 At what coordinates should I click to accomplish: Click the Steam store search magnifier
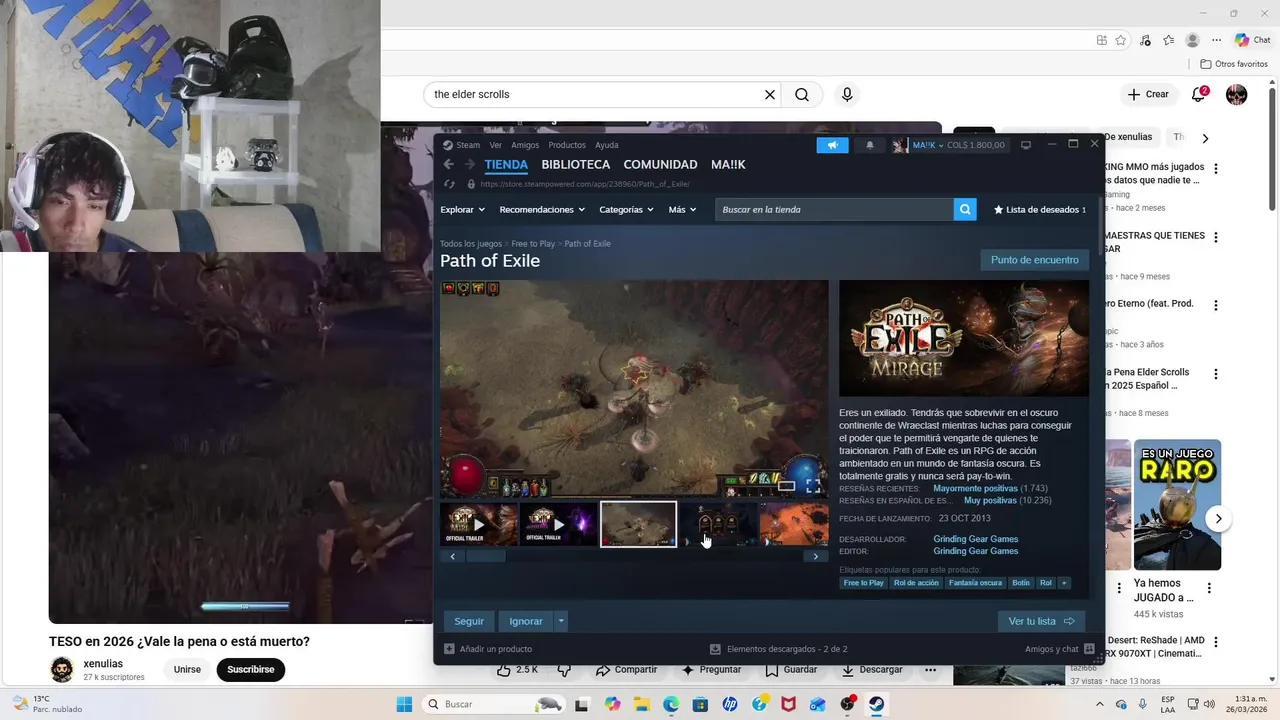click(965, 210)
